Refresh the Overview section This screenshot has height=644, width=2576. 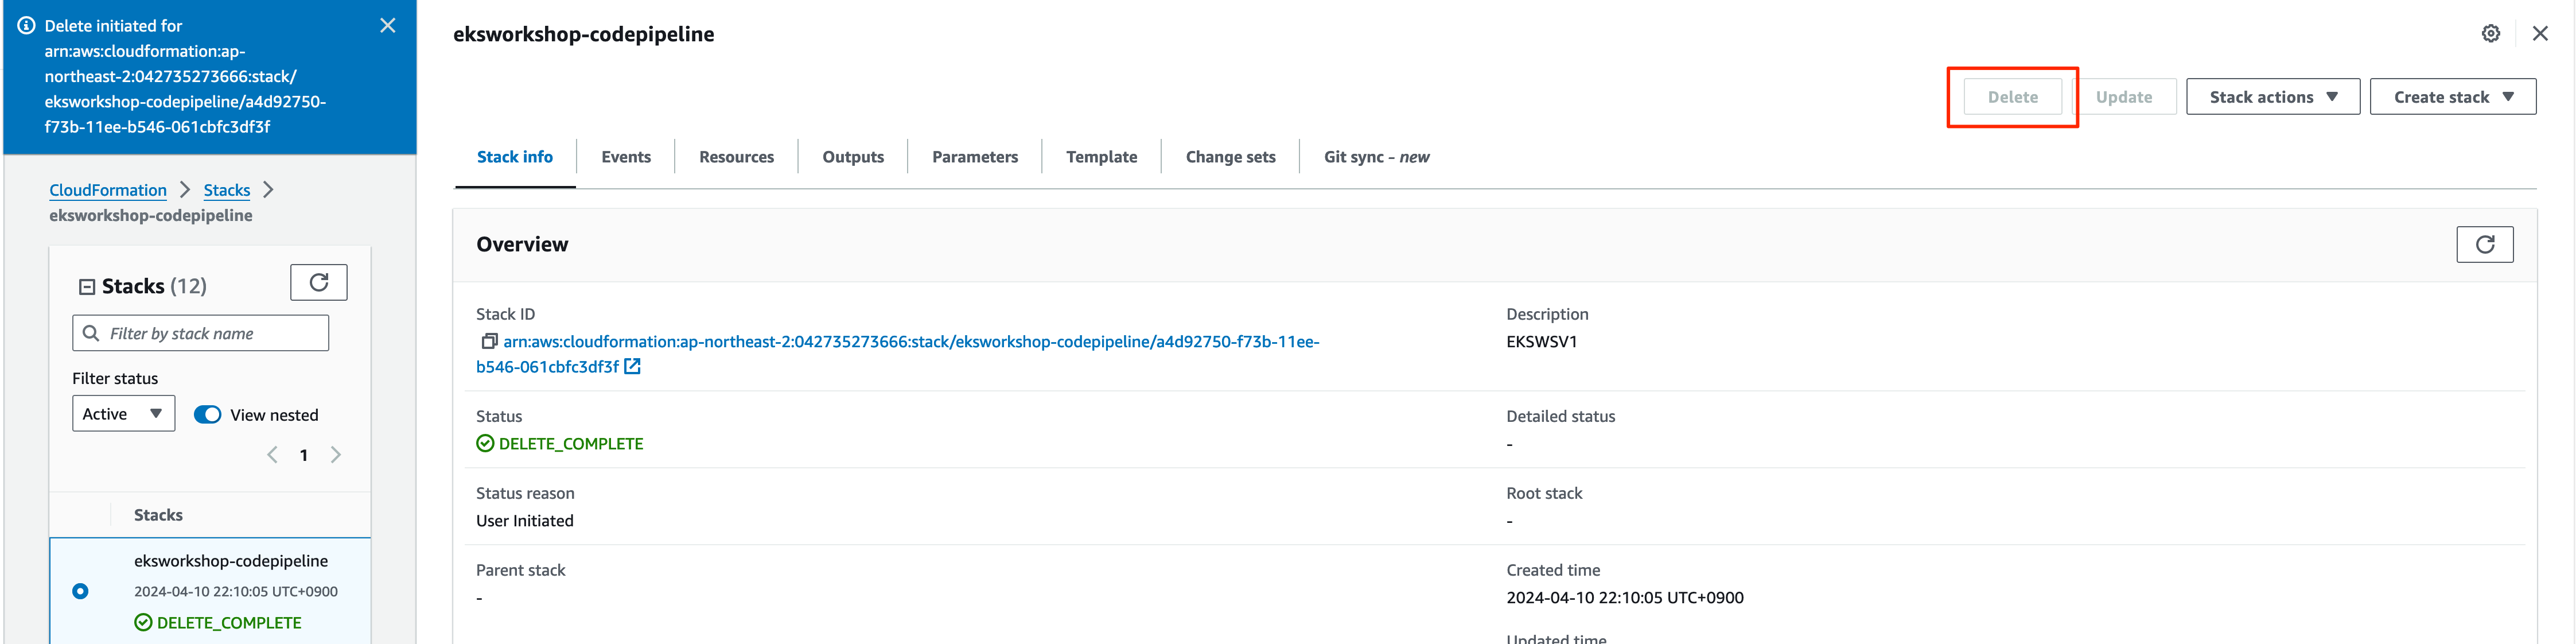[x=2484, y=244]
